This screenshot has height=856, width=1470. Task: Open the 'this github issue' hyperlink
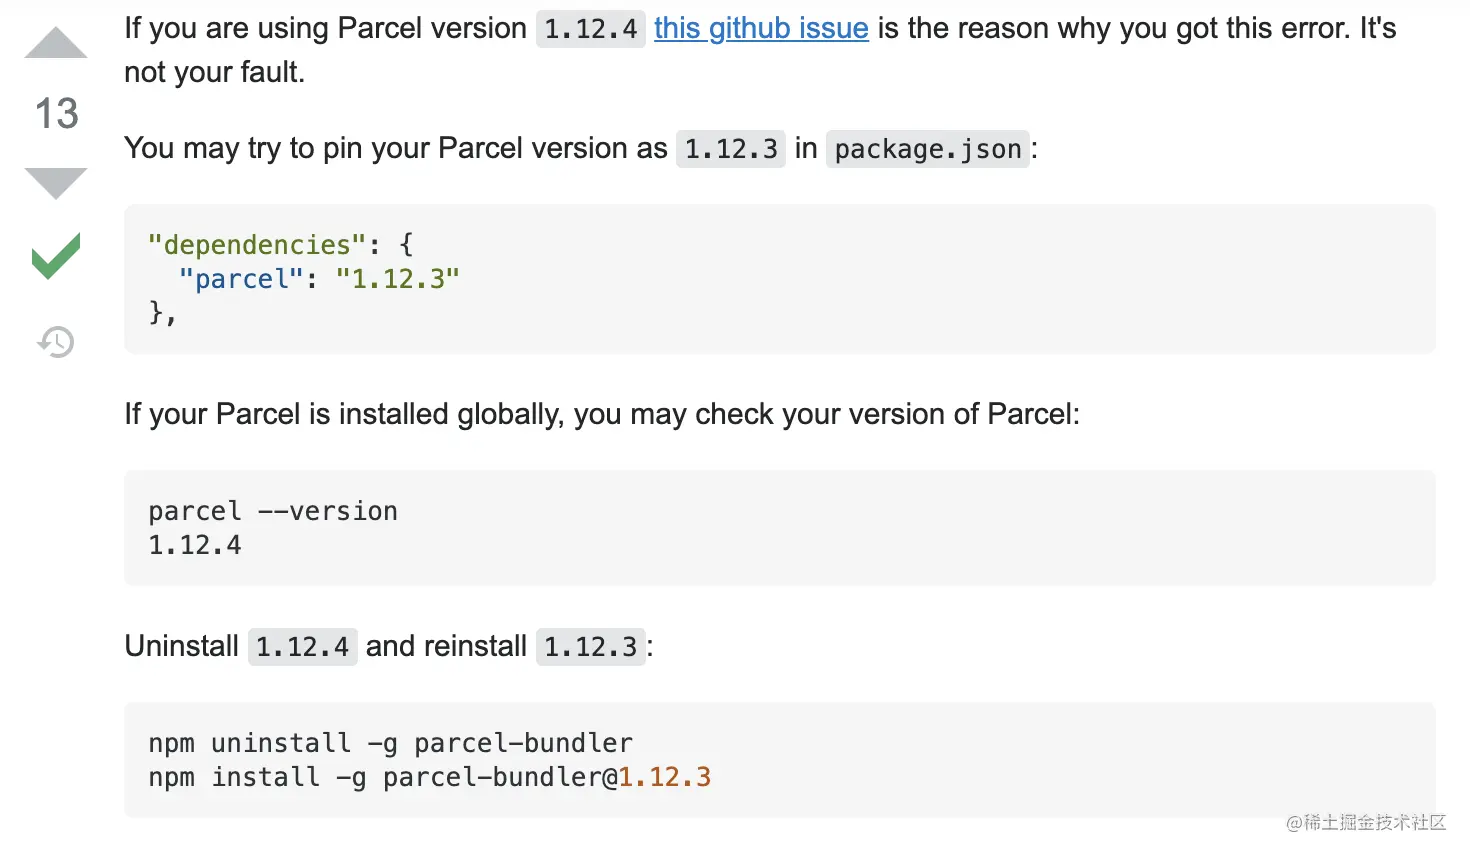pyautogui.click(x=760, y=28)
